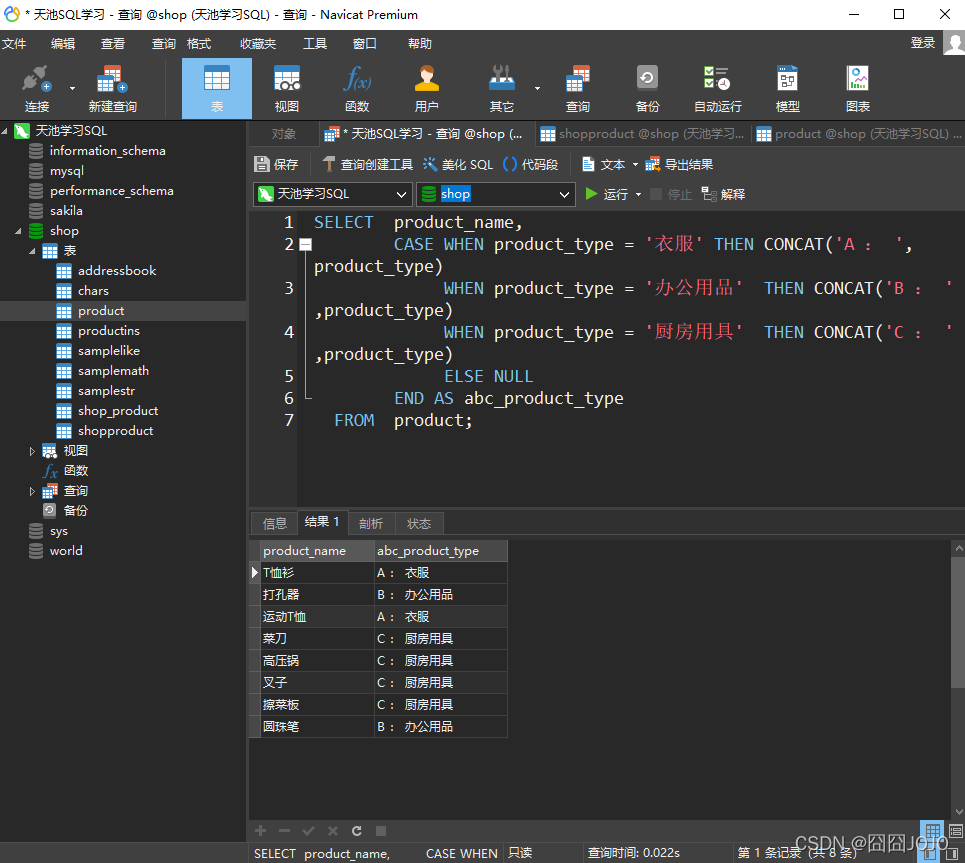
Task: Select the addressbook table
Action: pos(117,271)
